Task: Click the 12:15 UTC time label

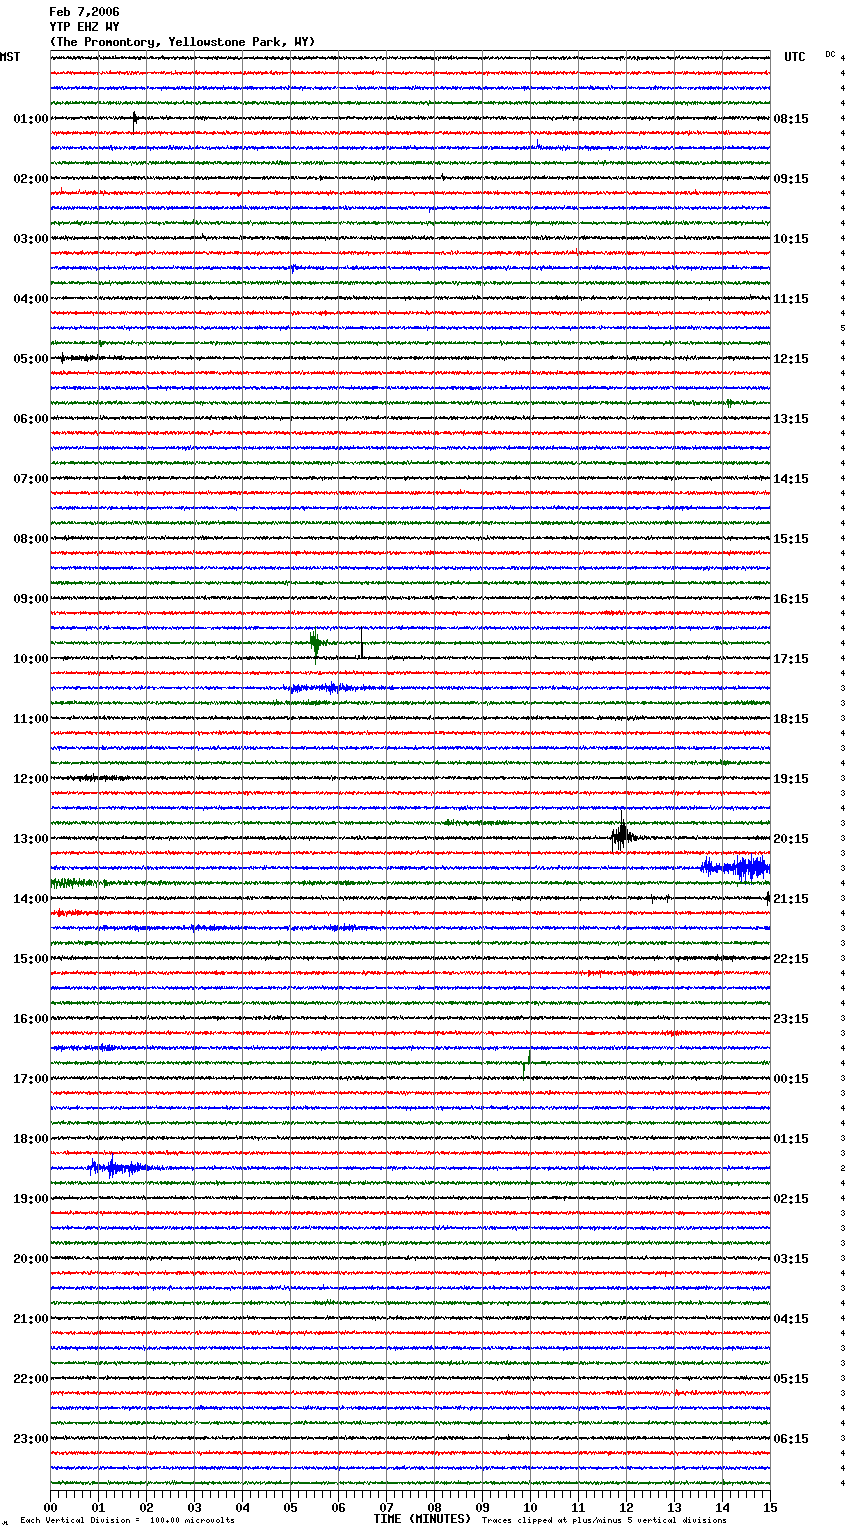Action: tap(791, 359)
